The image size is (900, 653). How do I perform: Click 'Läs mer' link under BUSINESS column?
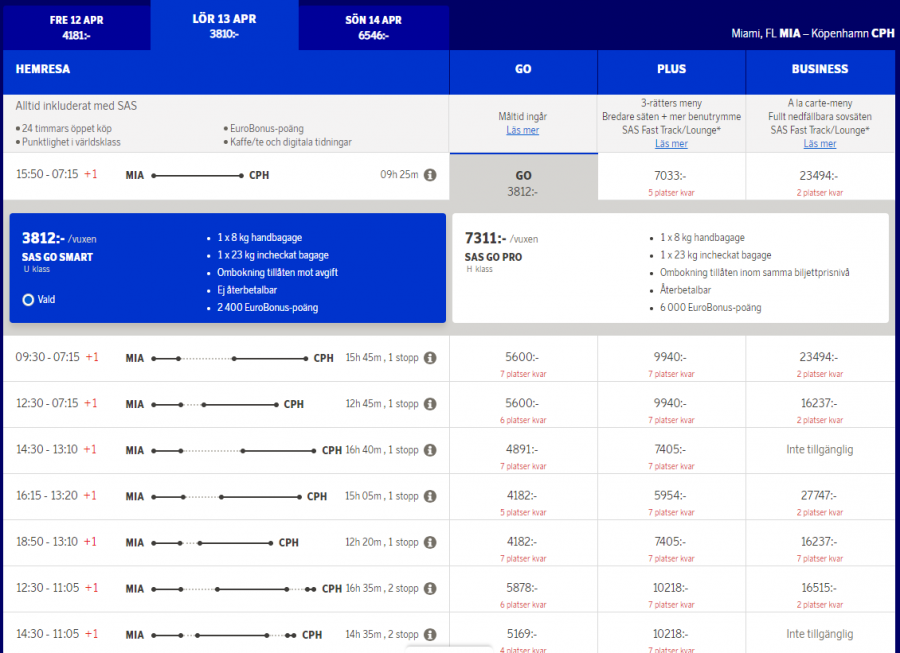[819, 144]
